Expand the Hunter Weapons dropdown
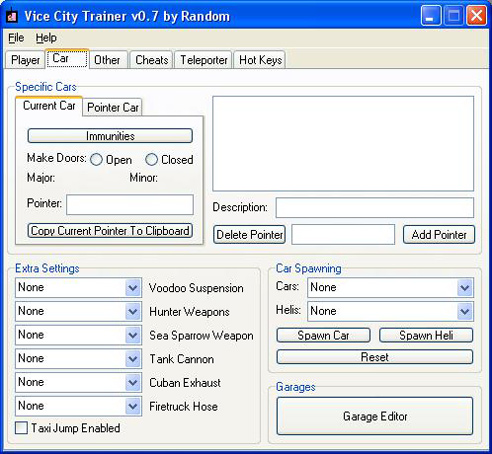The width and height of the screenshot is (492, 454). [78, 311]
